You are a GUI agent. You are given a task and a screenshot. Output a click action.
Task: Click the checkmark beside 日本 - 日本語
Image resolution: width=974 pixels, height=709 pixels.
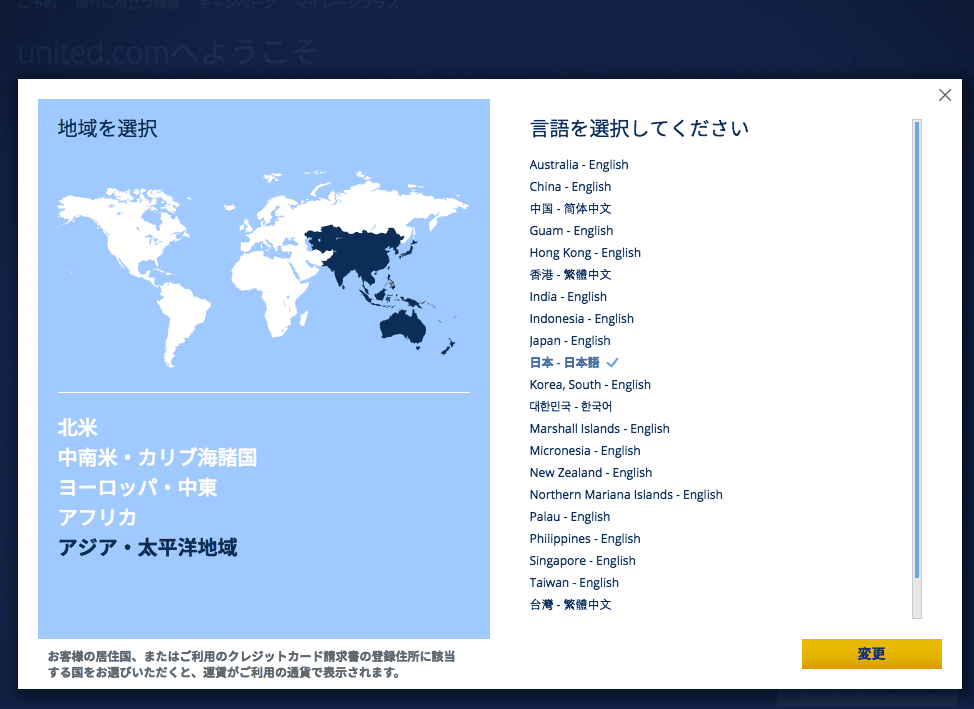click(x=613, y=363)
